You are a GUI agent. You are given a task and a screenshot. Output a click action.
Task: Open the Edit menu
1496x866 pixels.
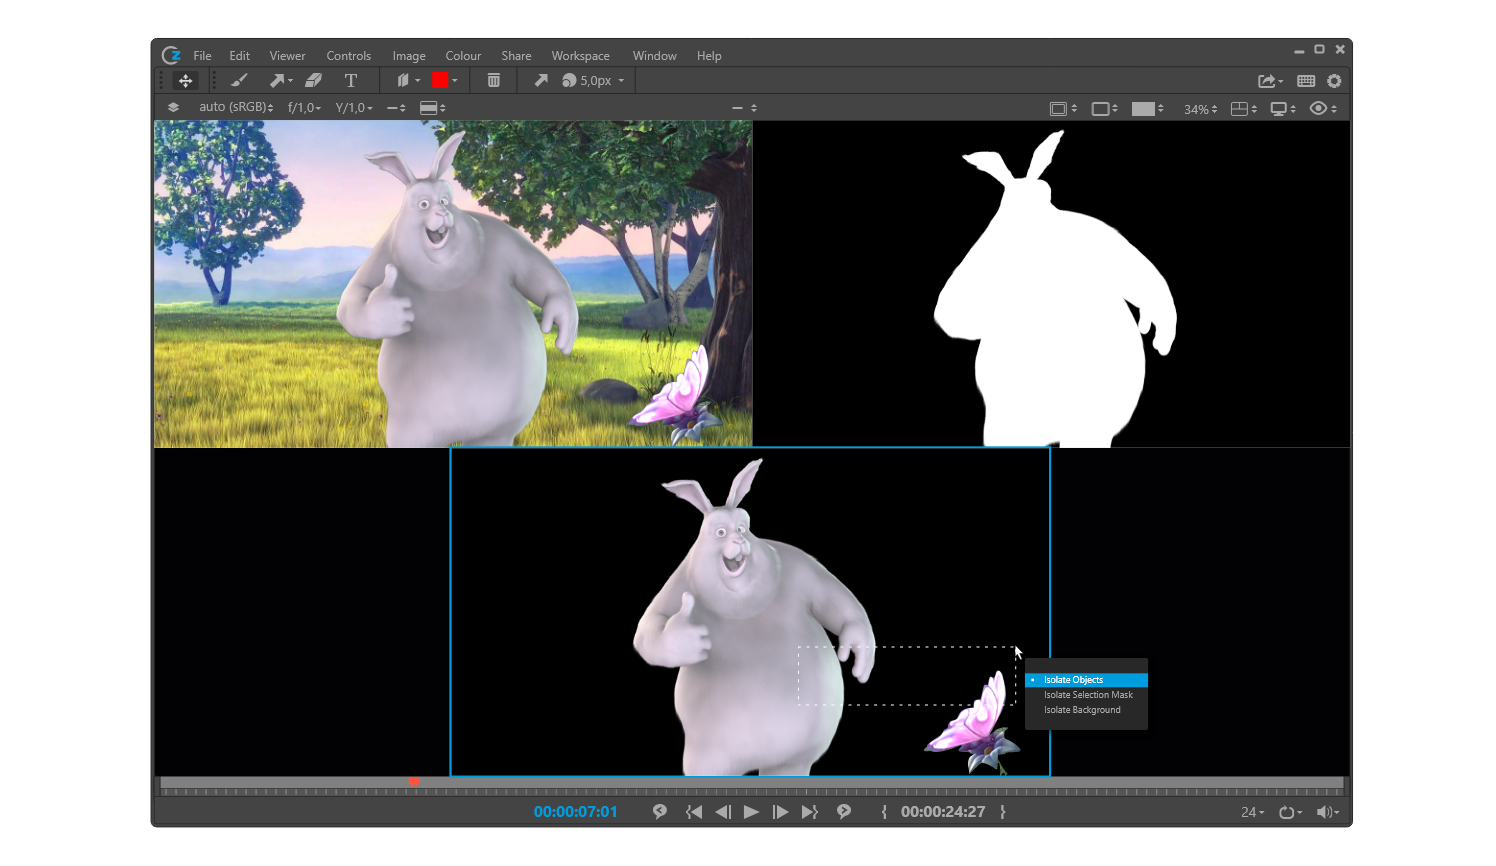coord(239,56)
